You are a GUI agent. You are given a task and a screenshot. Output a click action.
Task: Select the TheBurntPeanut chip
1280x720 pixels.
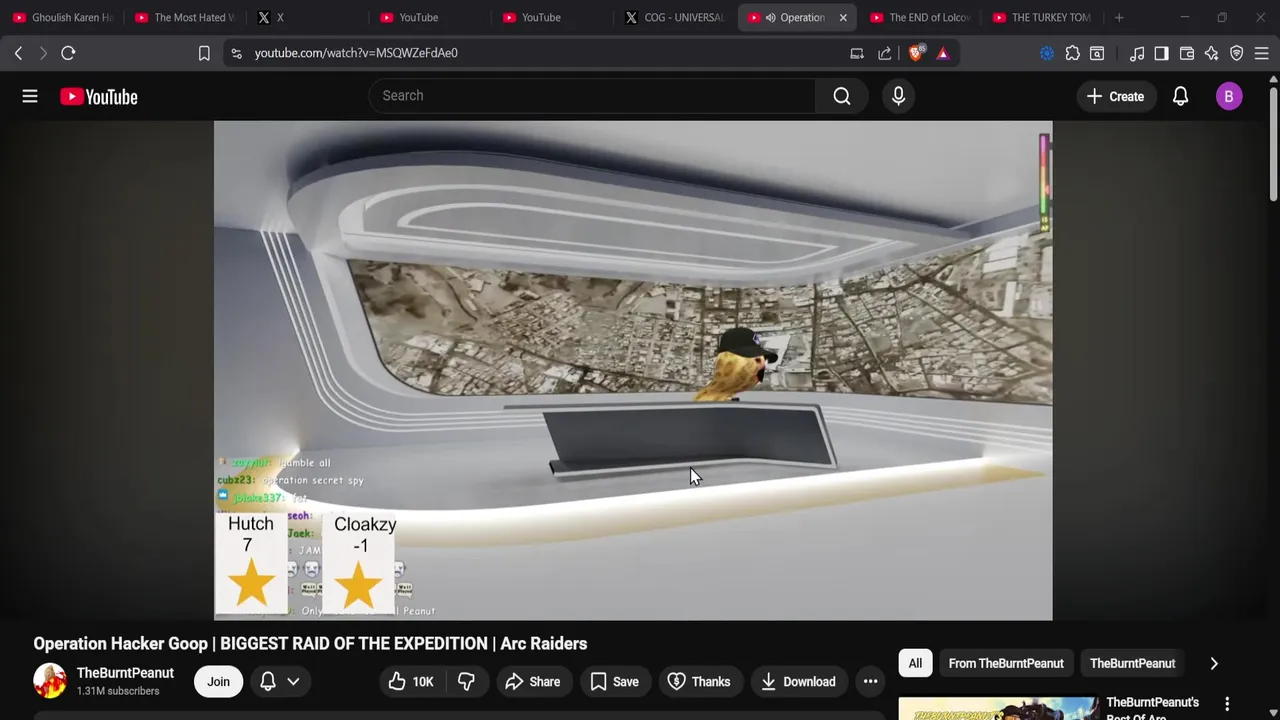click(x=1132, y=663)
